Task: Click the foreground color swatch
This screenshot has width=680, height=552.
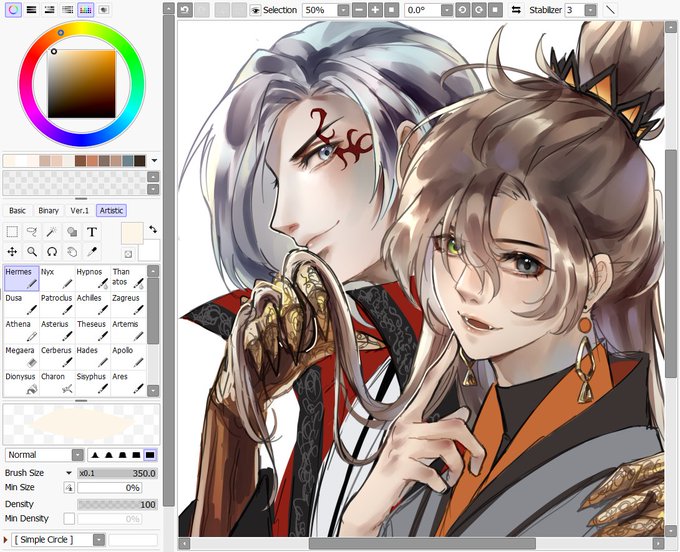Action: [x=132, y=234]
